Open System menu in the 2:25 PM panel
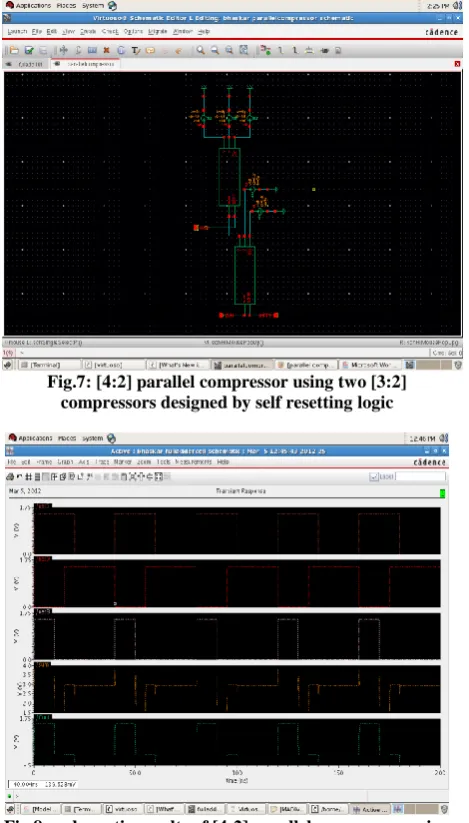The image size is (469, 823). pos(92,6)
